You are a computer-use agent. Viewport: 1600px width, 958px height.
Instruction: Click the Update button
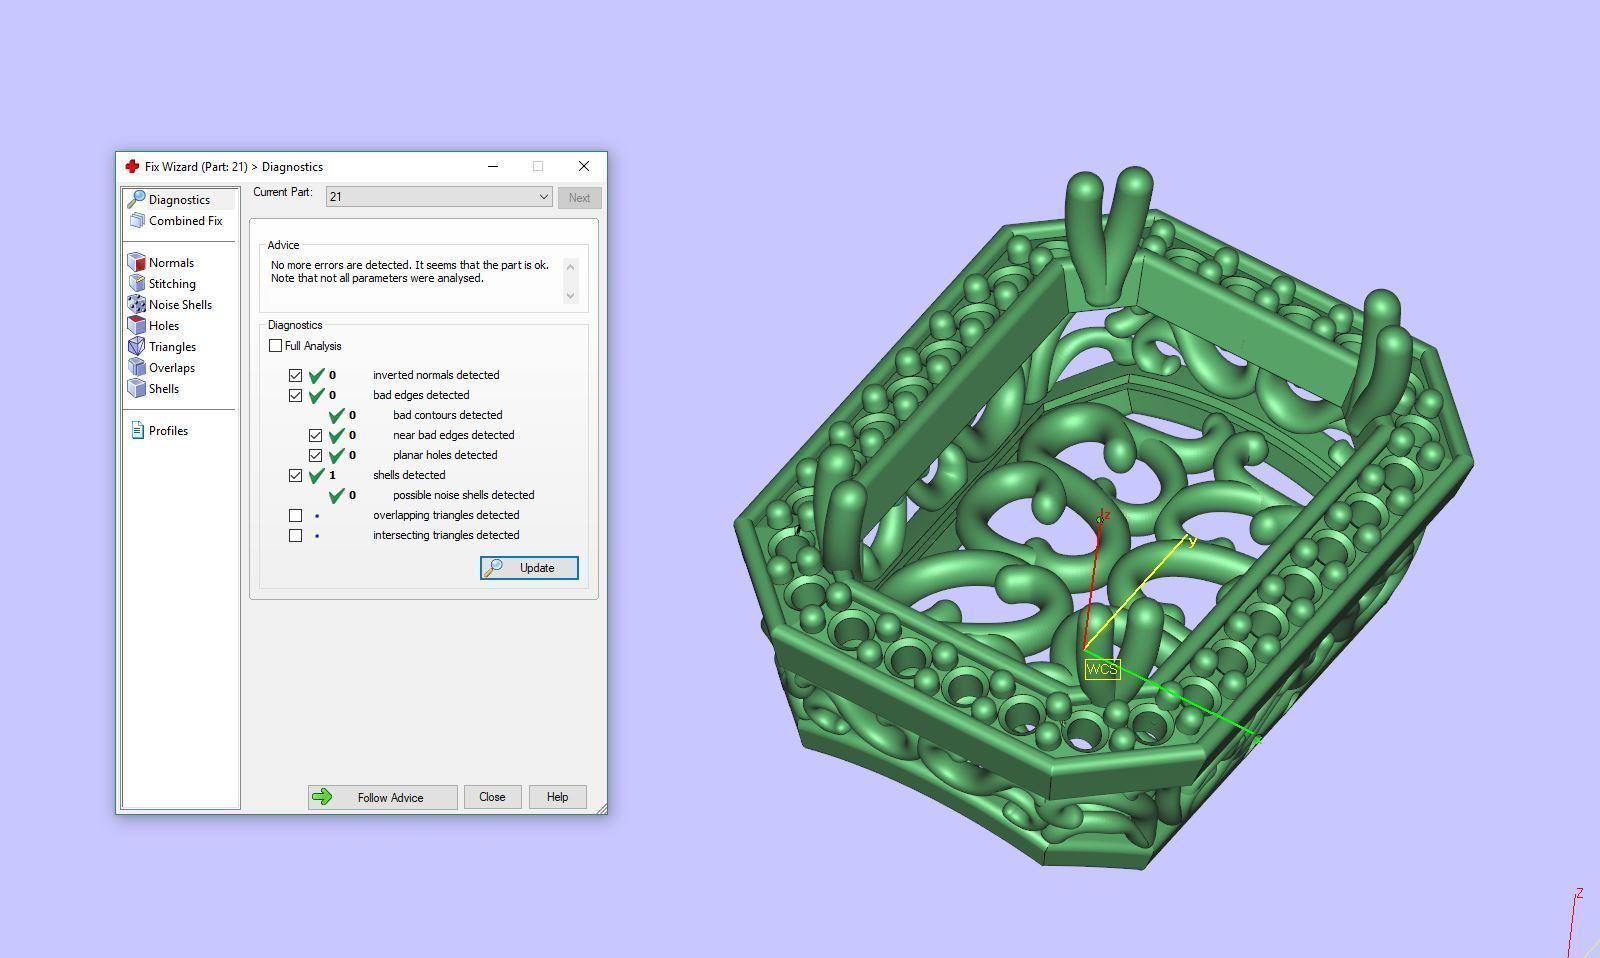click(529, 568)
